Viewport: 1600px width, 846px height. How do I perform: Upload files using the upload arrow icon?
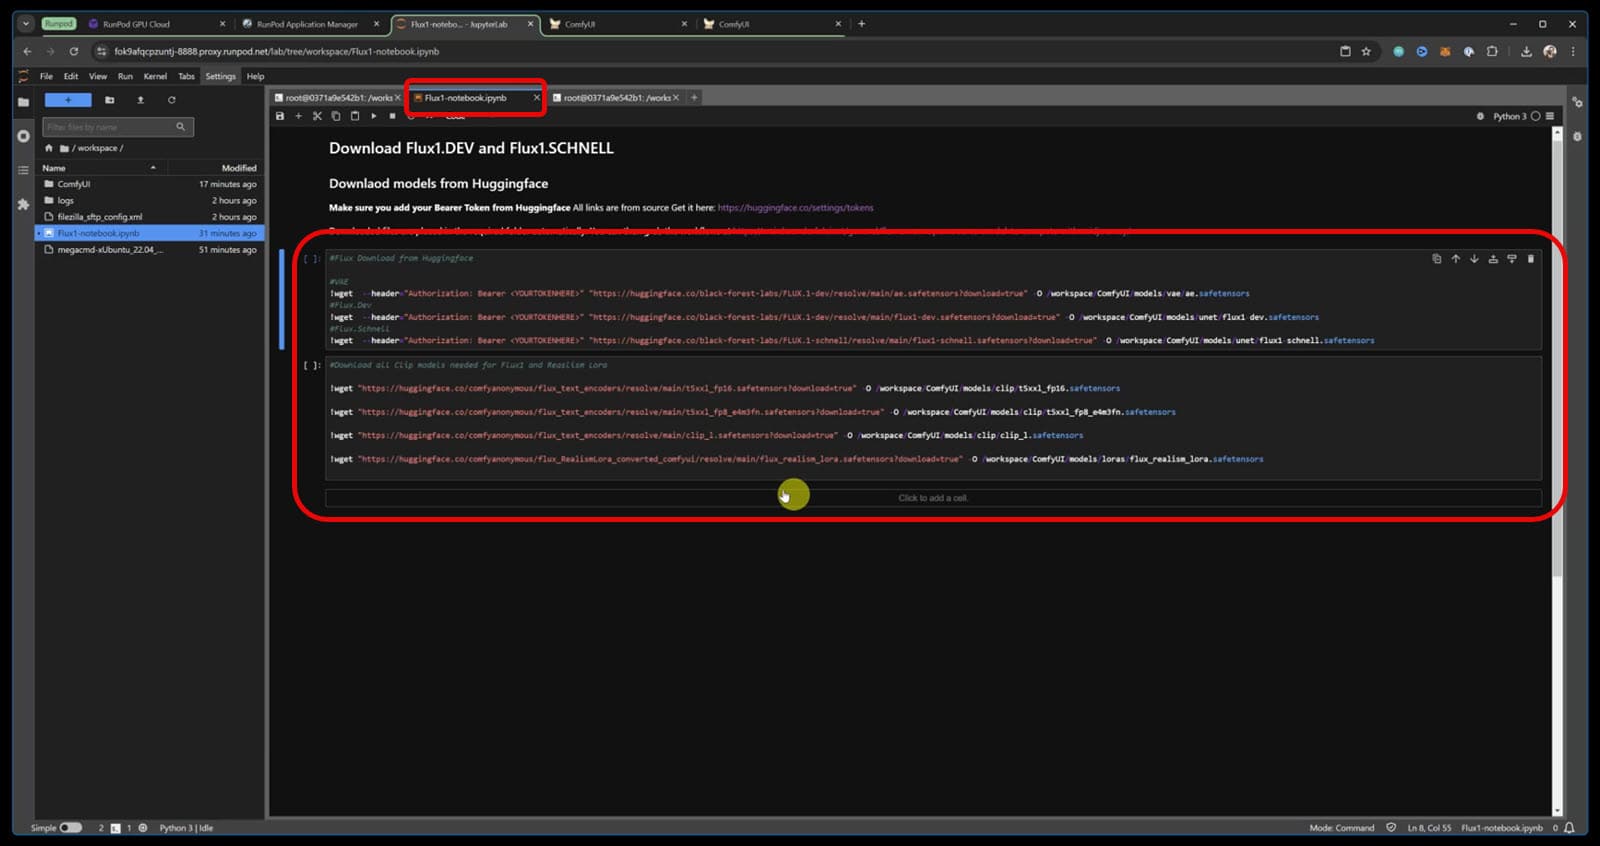point(141,100)
